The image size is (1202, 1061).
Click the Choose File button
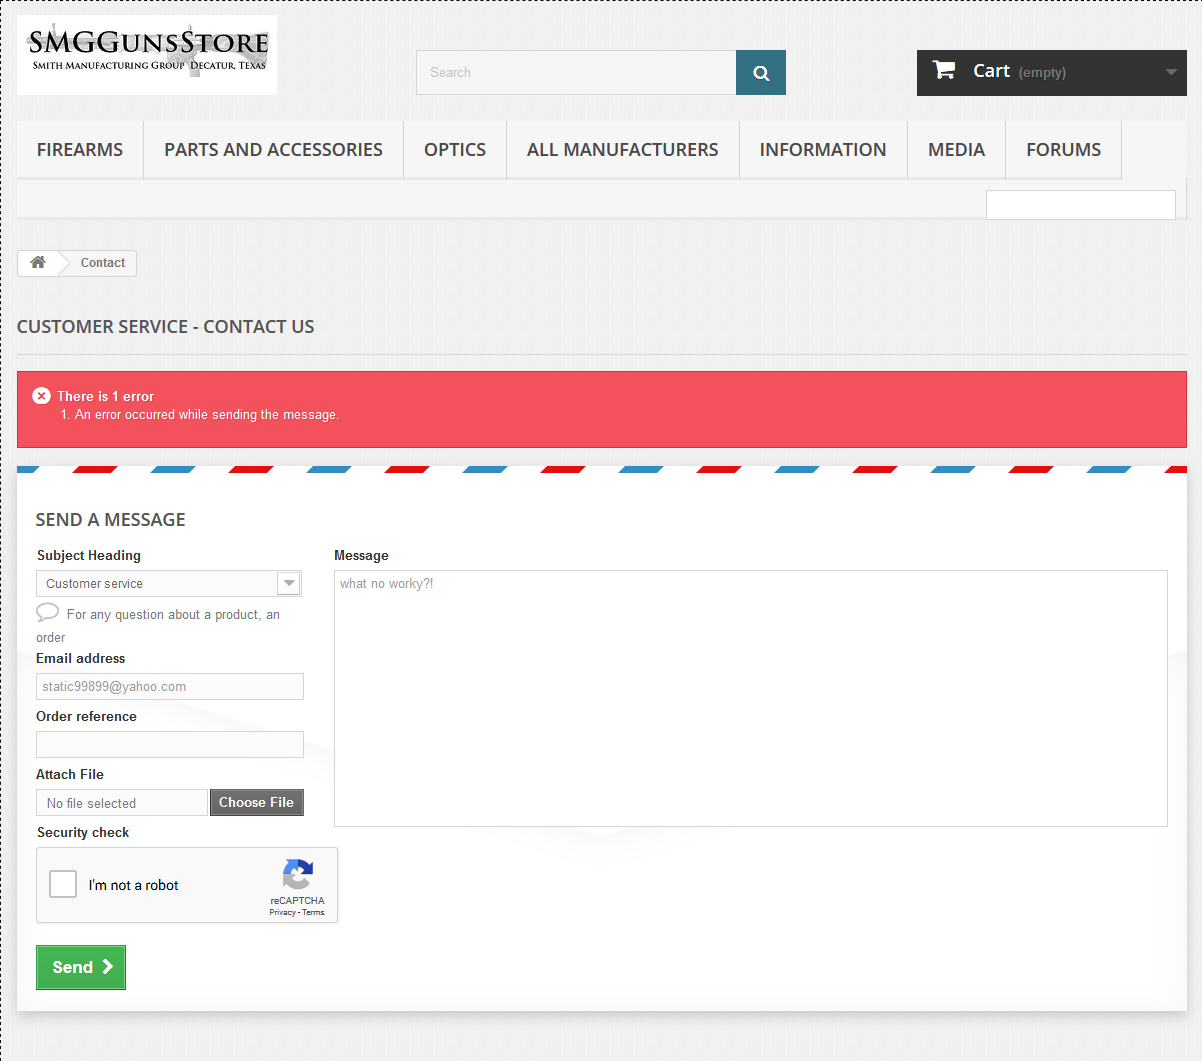(256, 802)
